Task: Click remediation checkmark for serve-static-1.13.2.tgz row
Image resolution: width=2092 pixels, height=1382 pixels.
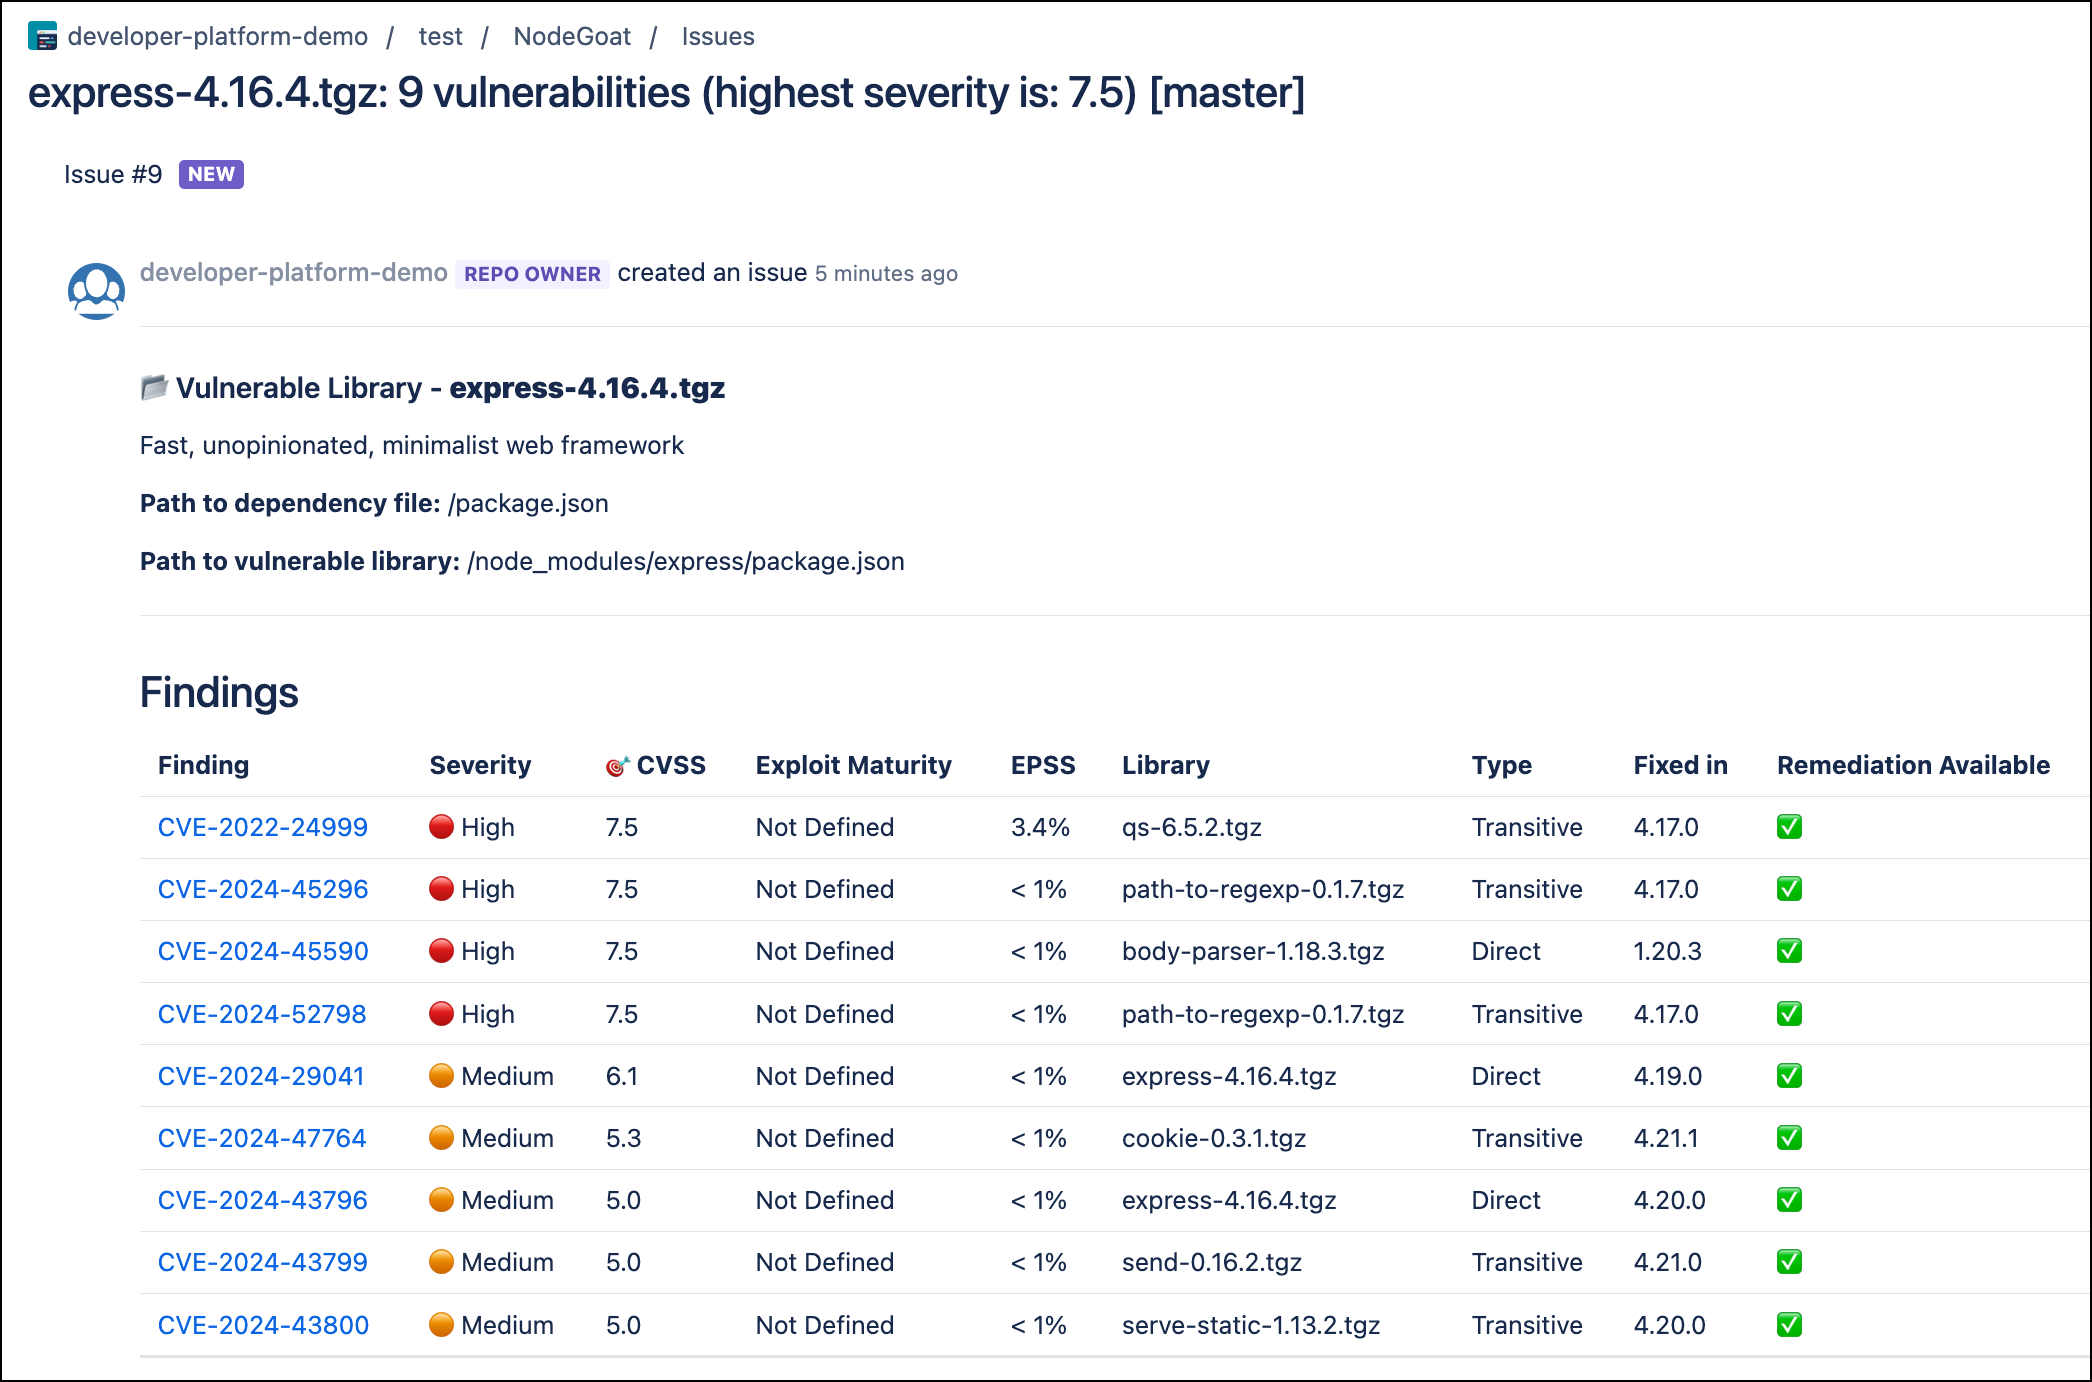Action: coord(1789,1325)
